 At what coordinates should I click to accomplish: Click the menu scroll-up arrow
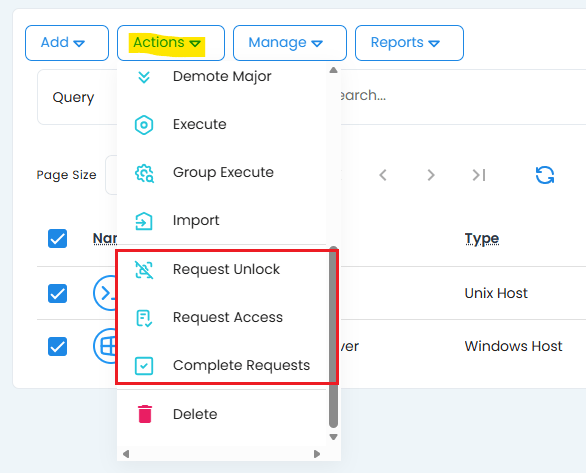click(x=333, y=70)
